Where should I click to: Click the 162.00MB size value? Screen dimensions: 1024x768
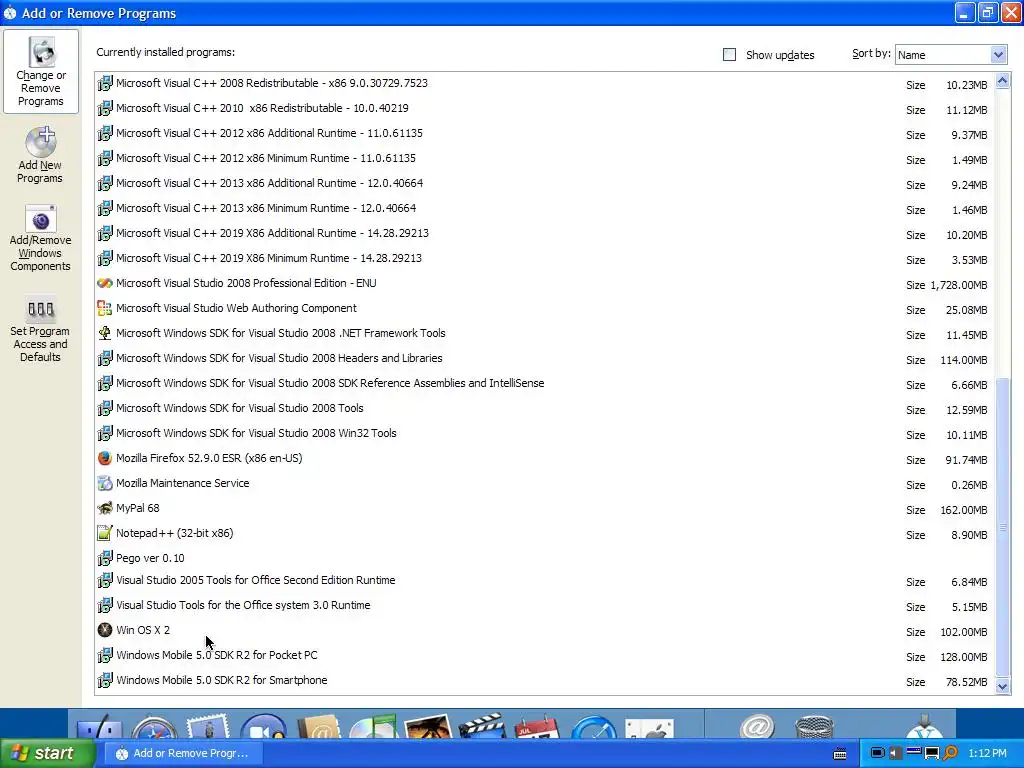point(964,510)
